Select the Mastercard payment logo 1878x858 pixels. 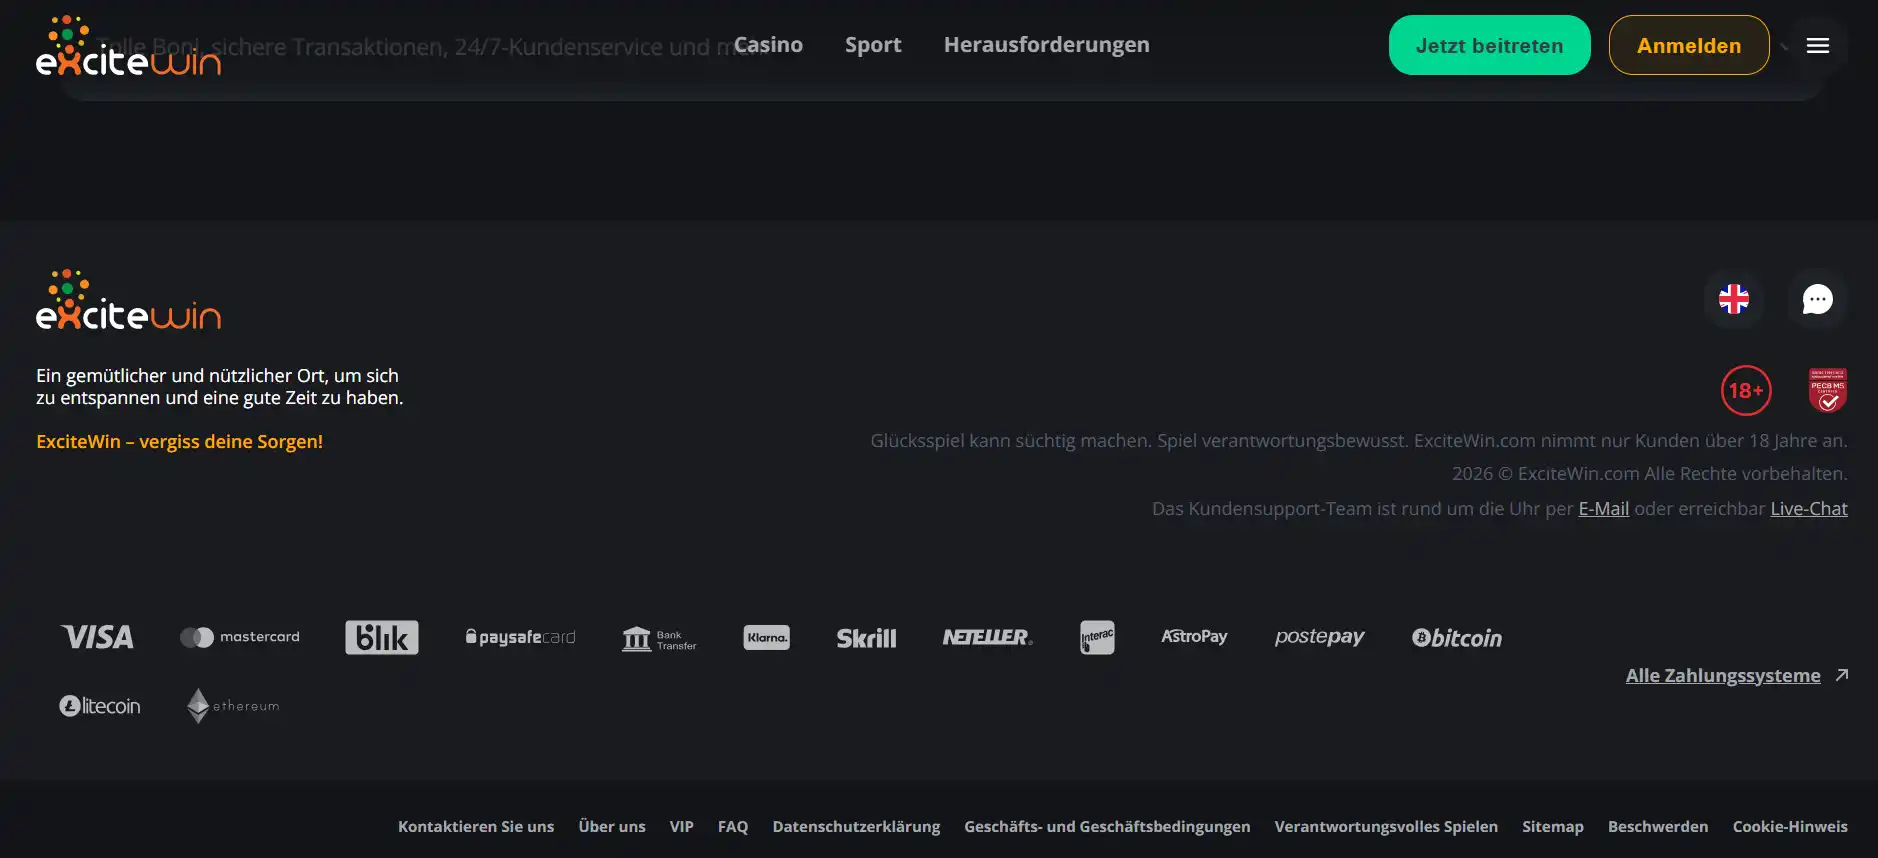tap(240, 637)
